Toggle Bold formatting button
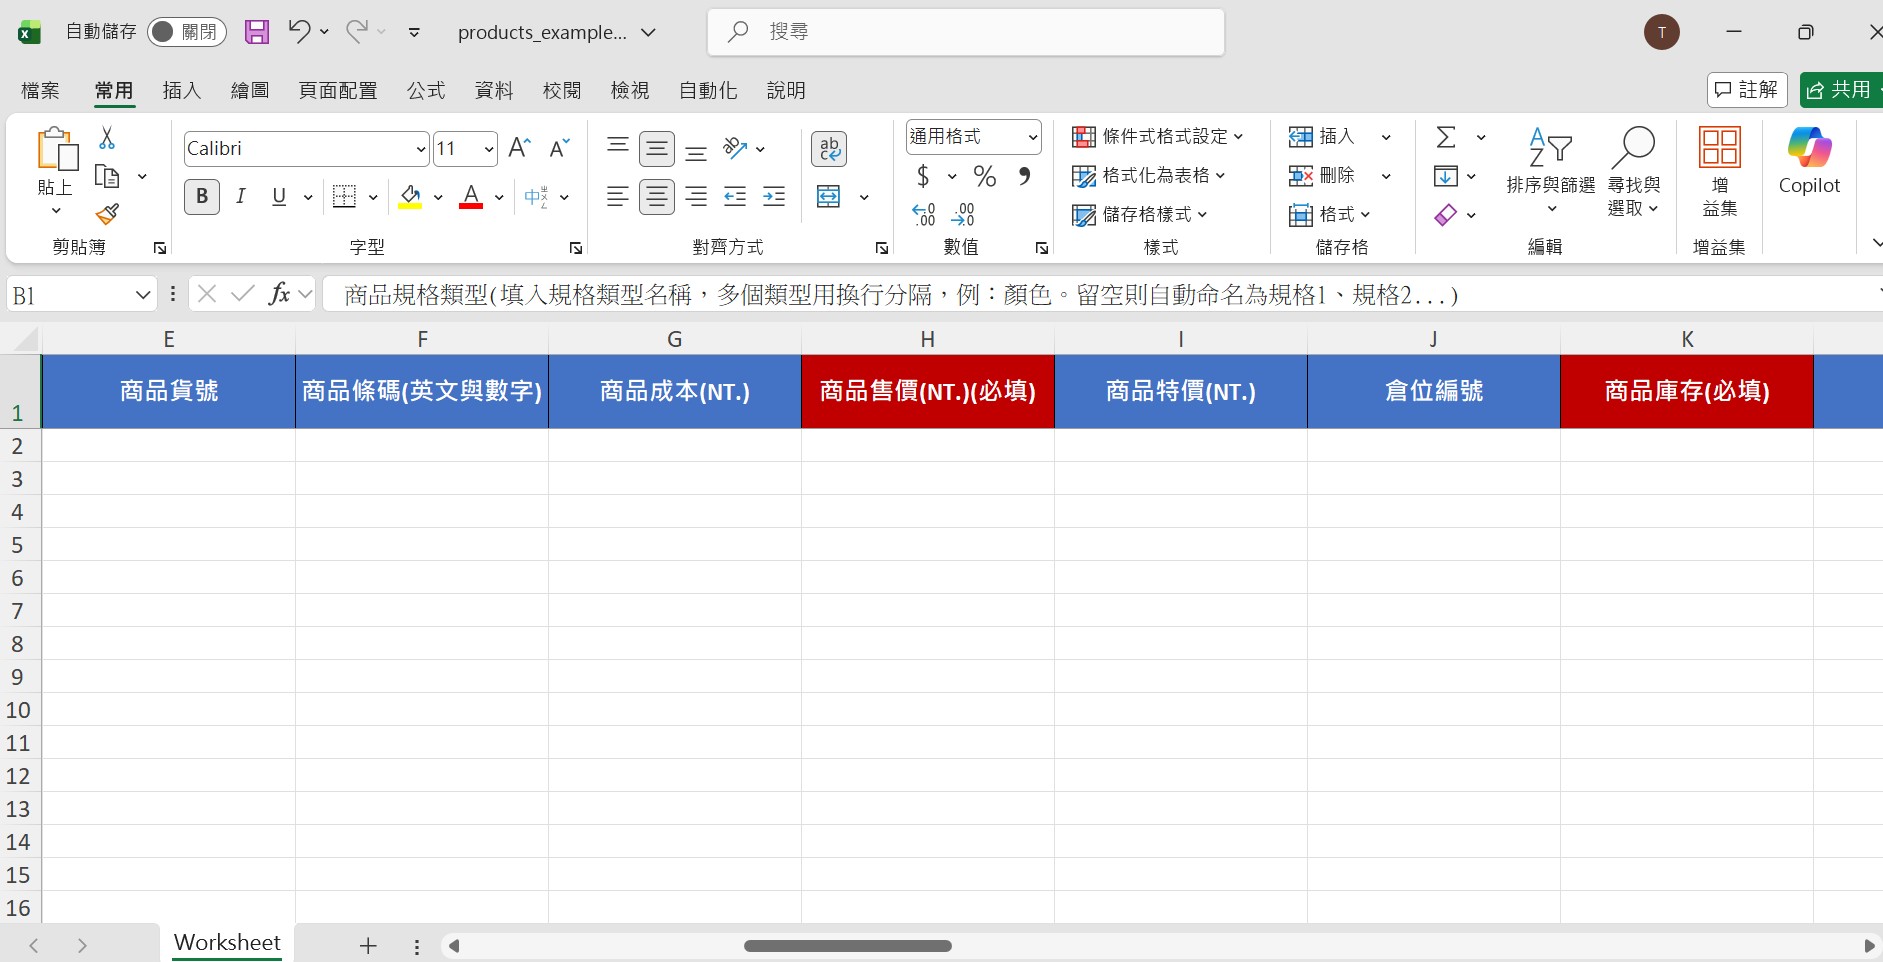The width and height of the screenshot is (1883, 962). pyautogui.click(x=202, y=197)
